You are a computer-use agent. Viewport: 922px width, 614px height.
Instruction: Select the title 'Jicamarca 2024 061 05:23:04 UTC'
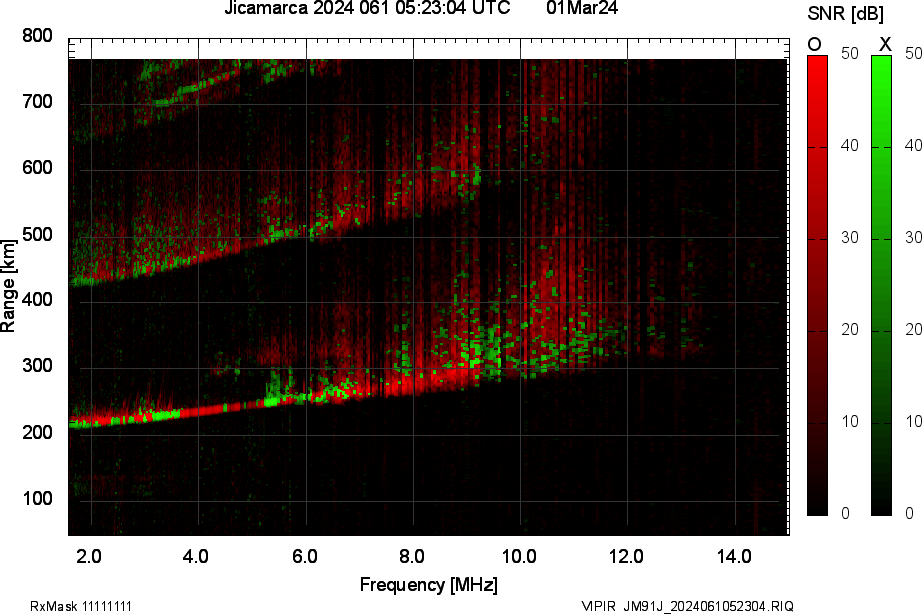[x=368, y=8]
